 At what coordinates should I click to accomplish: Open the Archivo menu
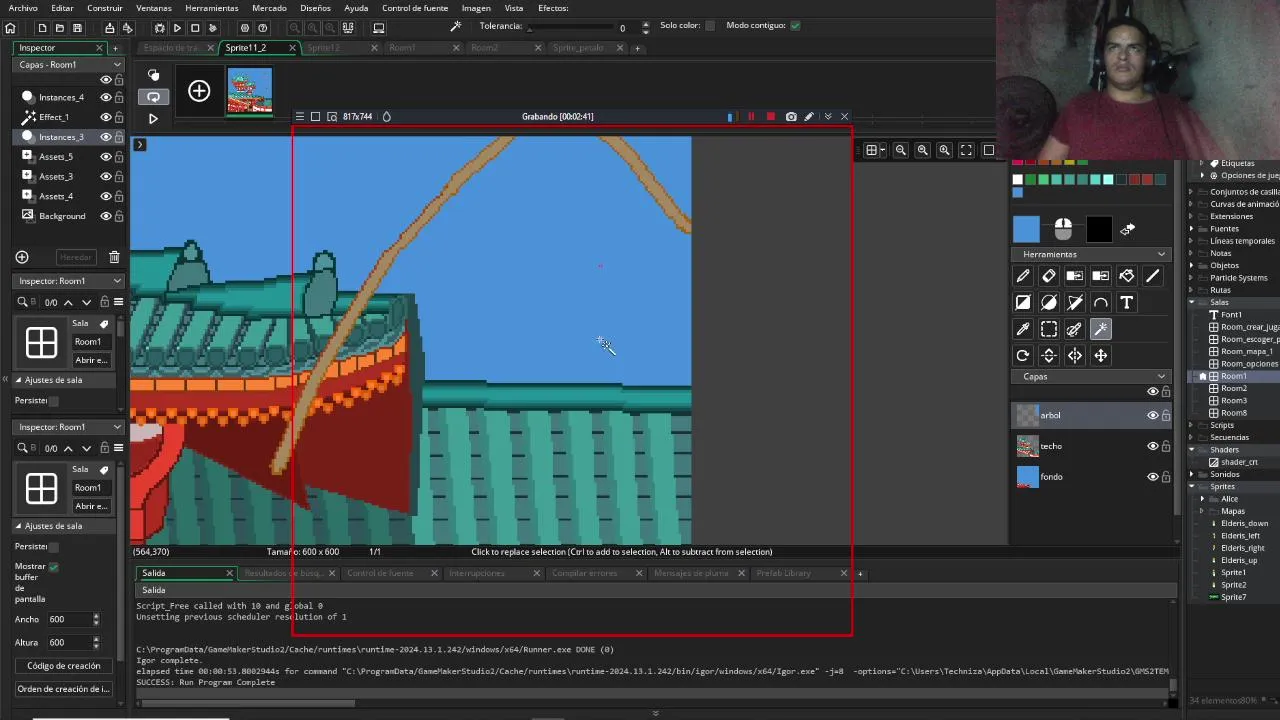coord(23,8)
